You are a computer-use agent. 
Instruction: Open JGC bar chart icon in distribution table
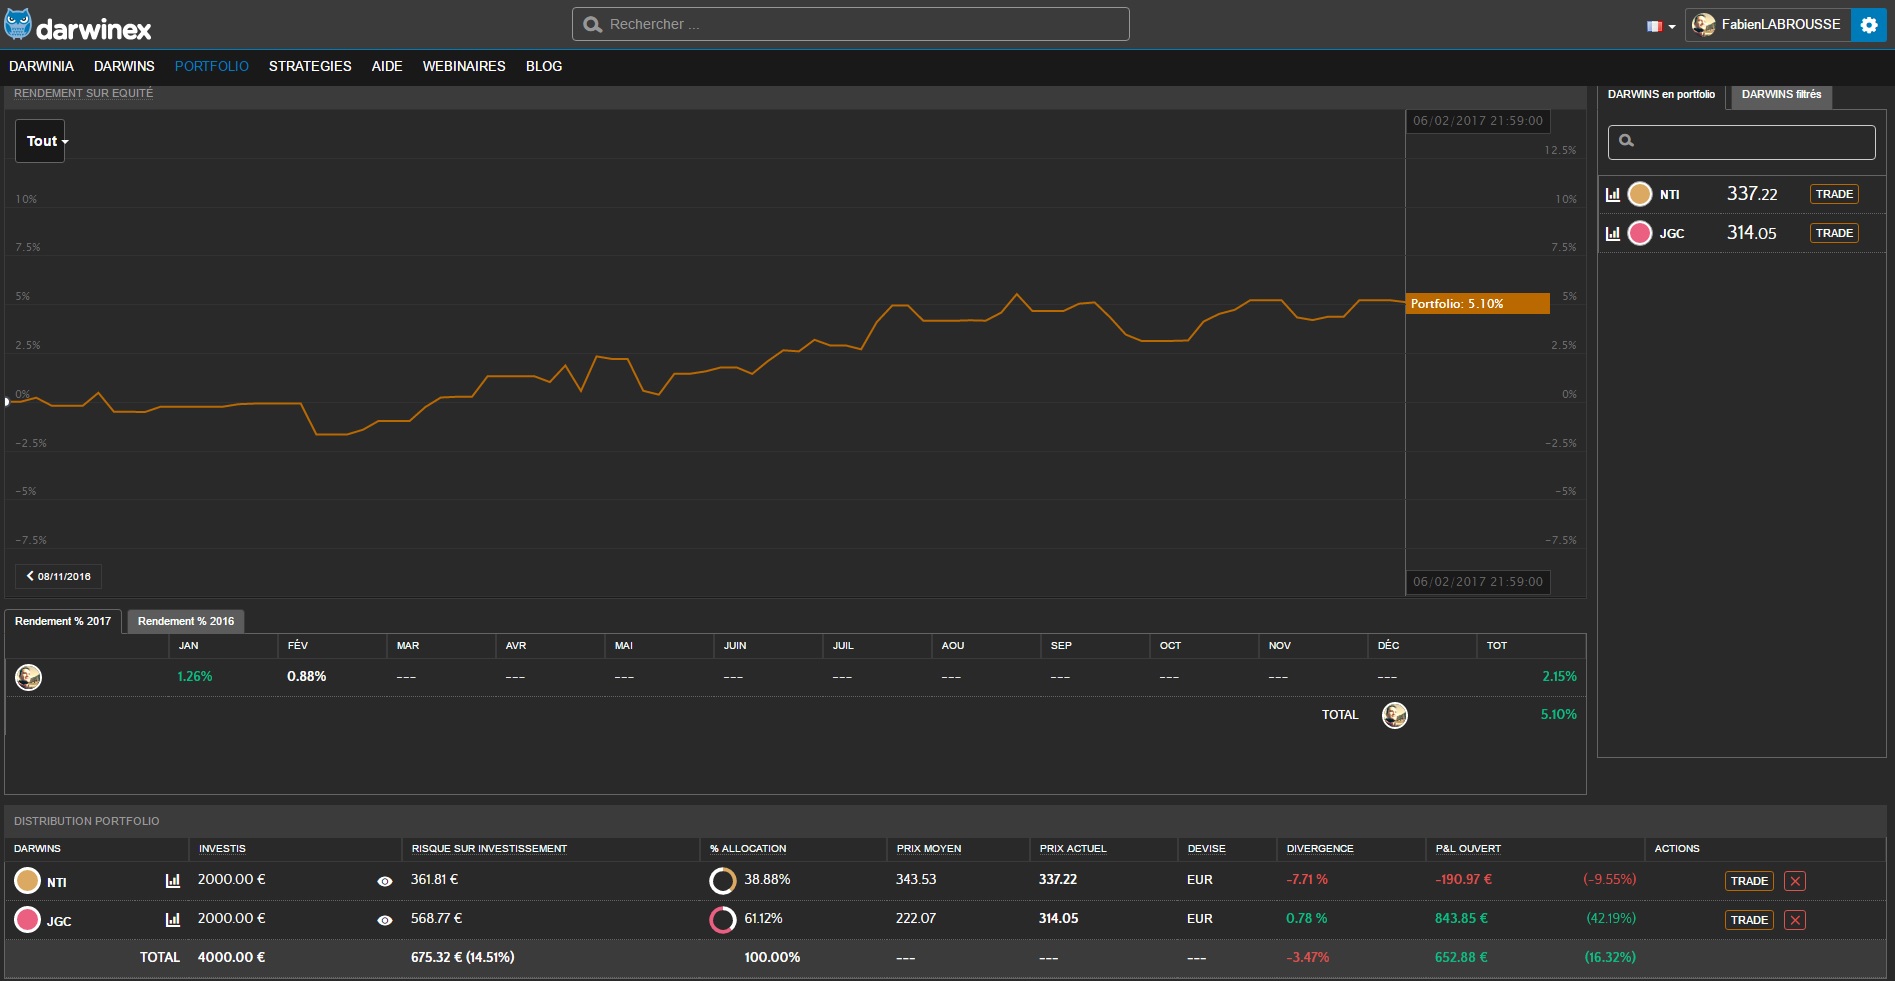tap(173, 920)
